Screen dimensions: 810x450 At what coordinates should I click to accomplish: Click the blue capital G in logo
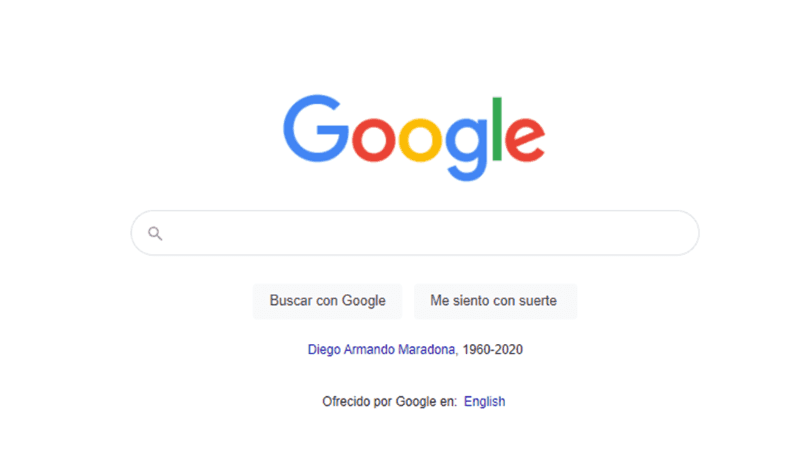(x=316, y=128)
